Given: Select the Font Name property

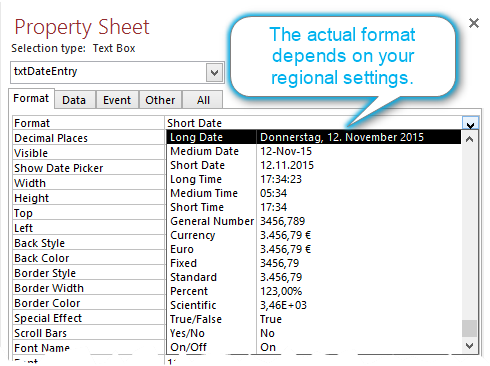Looking at the screenshot, I should point(88,348).
